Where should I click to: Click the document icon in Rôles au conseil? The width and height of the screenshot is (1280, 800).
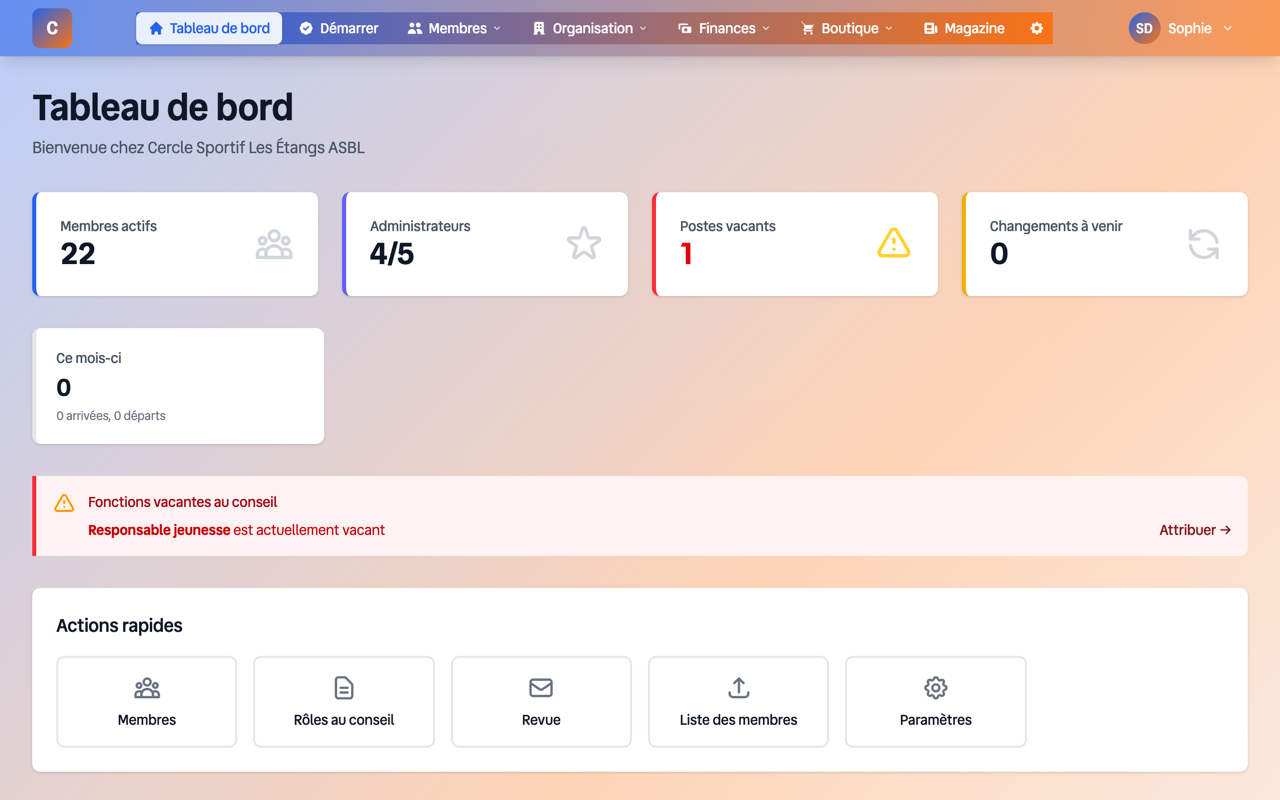[x=344, y=688]
